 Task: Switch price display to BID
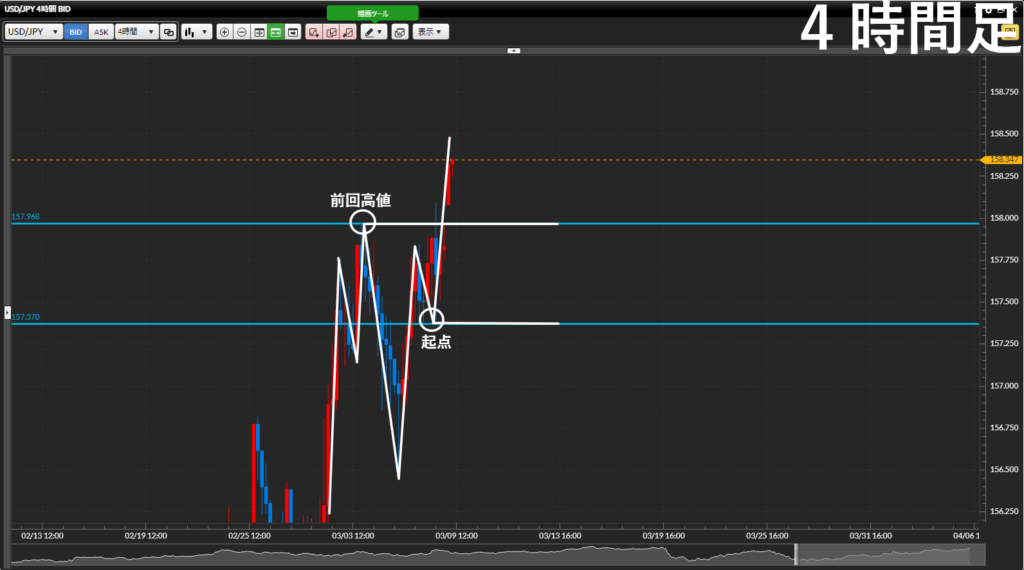click(76, 32)
